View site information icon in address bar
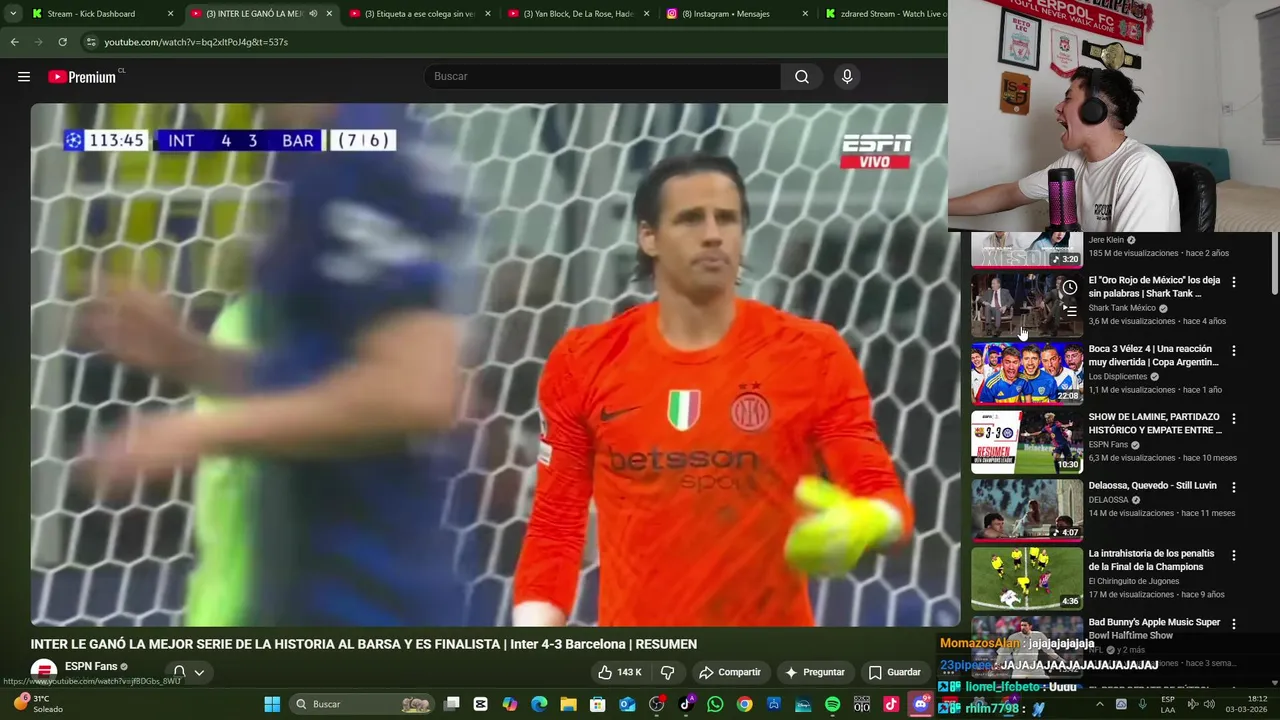This screenshot has width=1280, height=720. (91, 42)
